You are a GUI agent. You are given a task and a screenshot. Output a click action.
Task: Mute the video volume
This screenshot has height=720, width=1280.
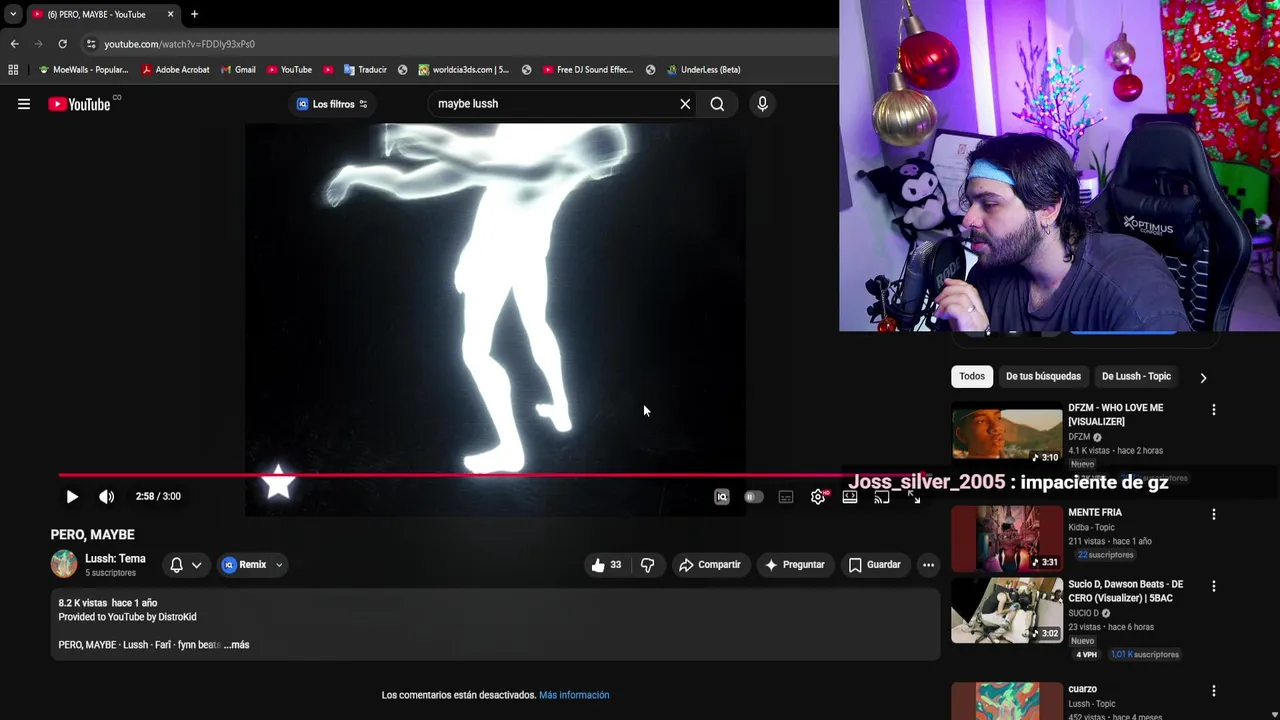pos(107,496)
